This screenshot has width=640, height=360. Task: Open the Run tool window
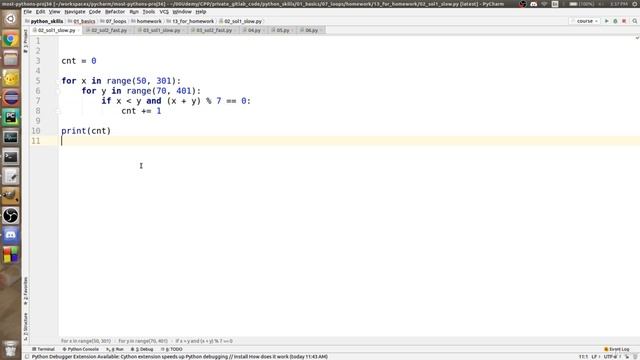(115, 349)
